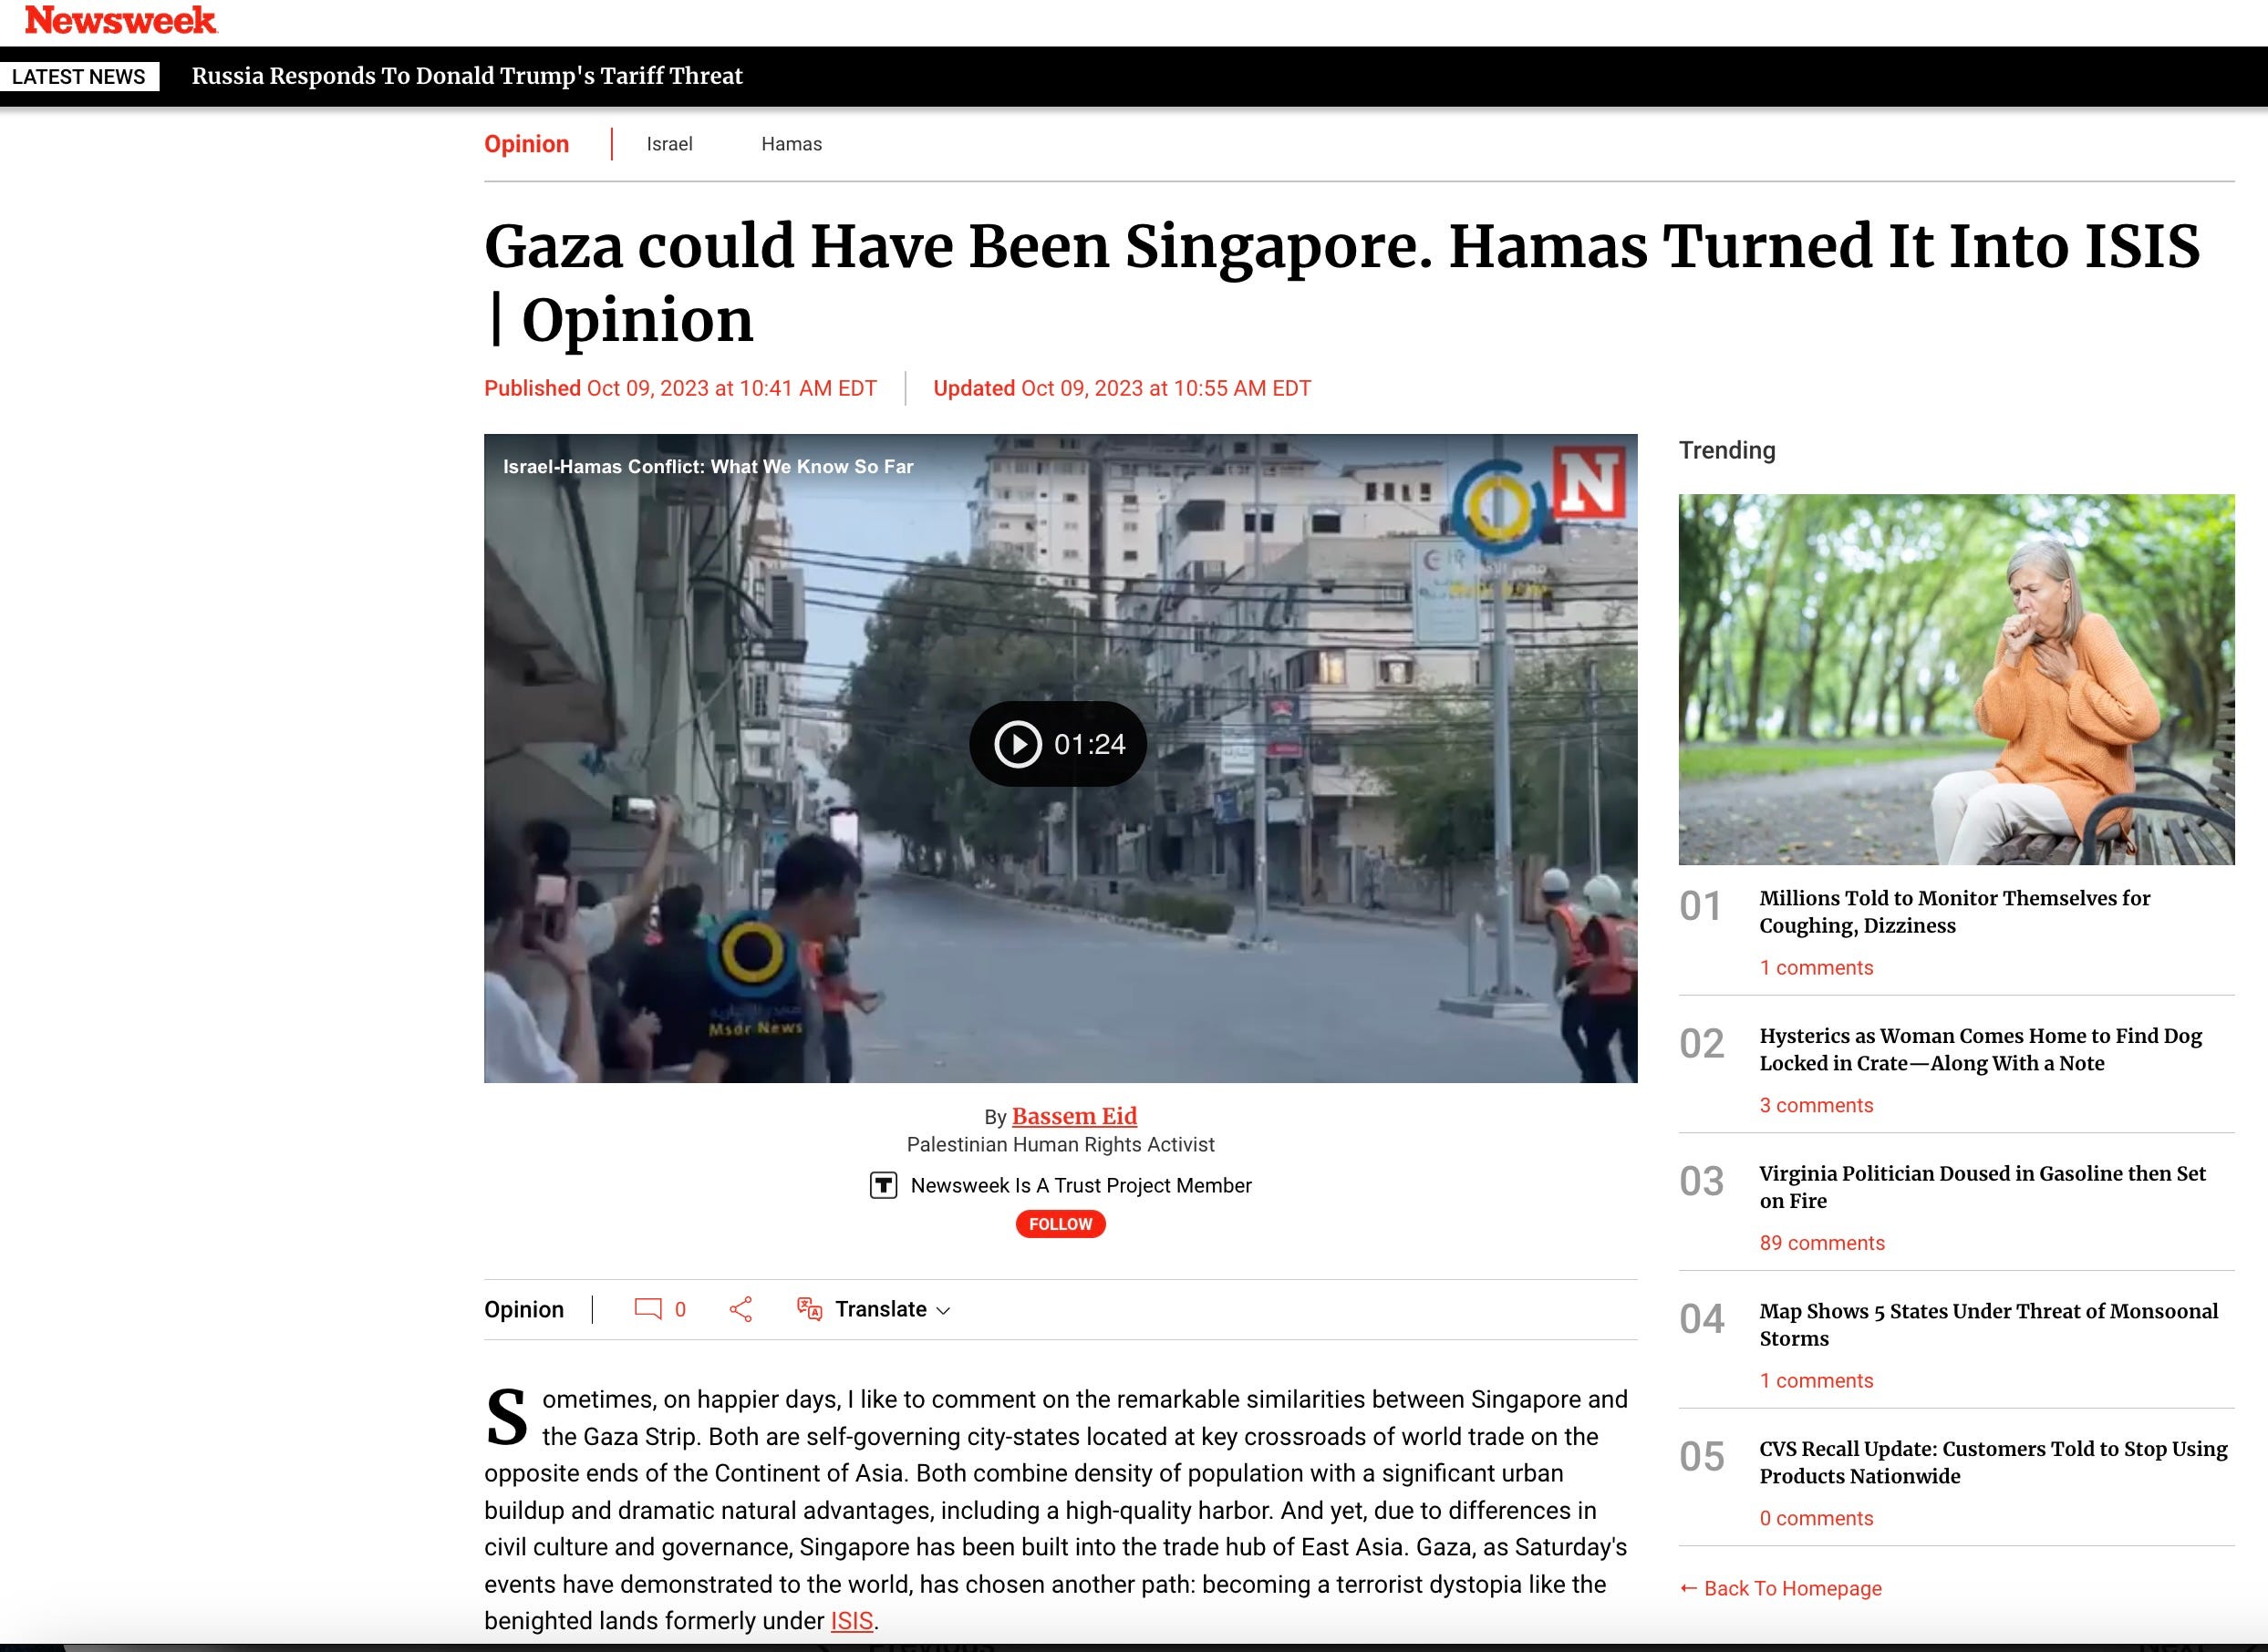This screenshot has height=1652, width=2268.
Task: Click the translate language icon
Action: tap(809, 1309)
